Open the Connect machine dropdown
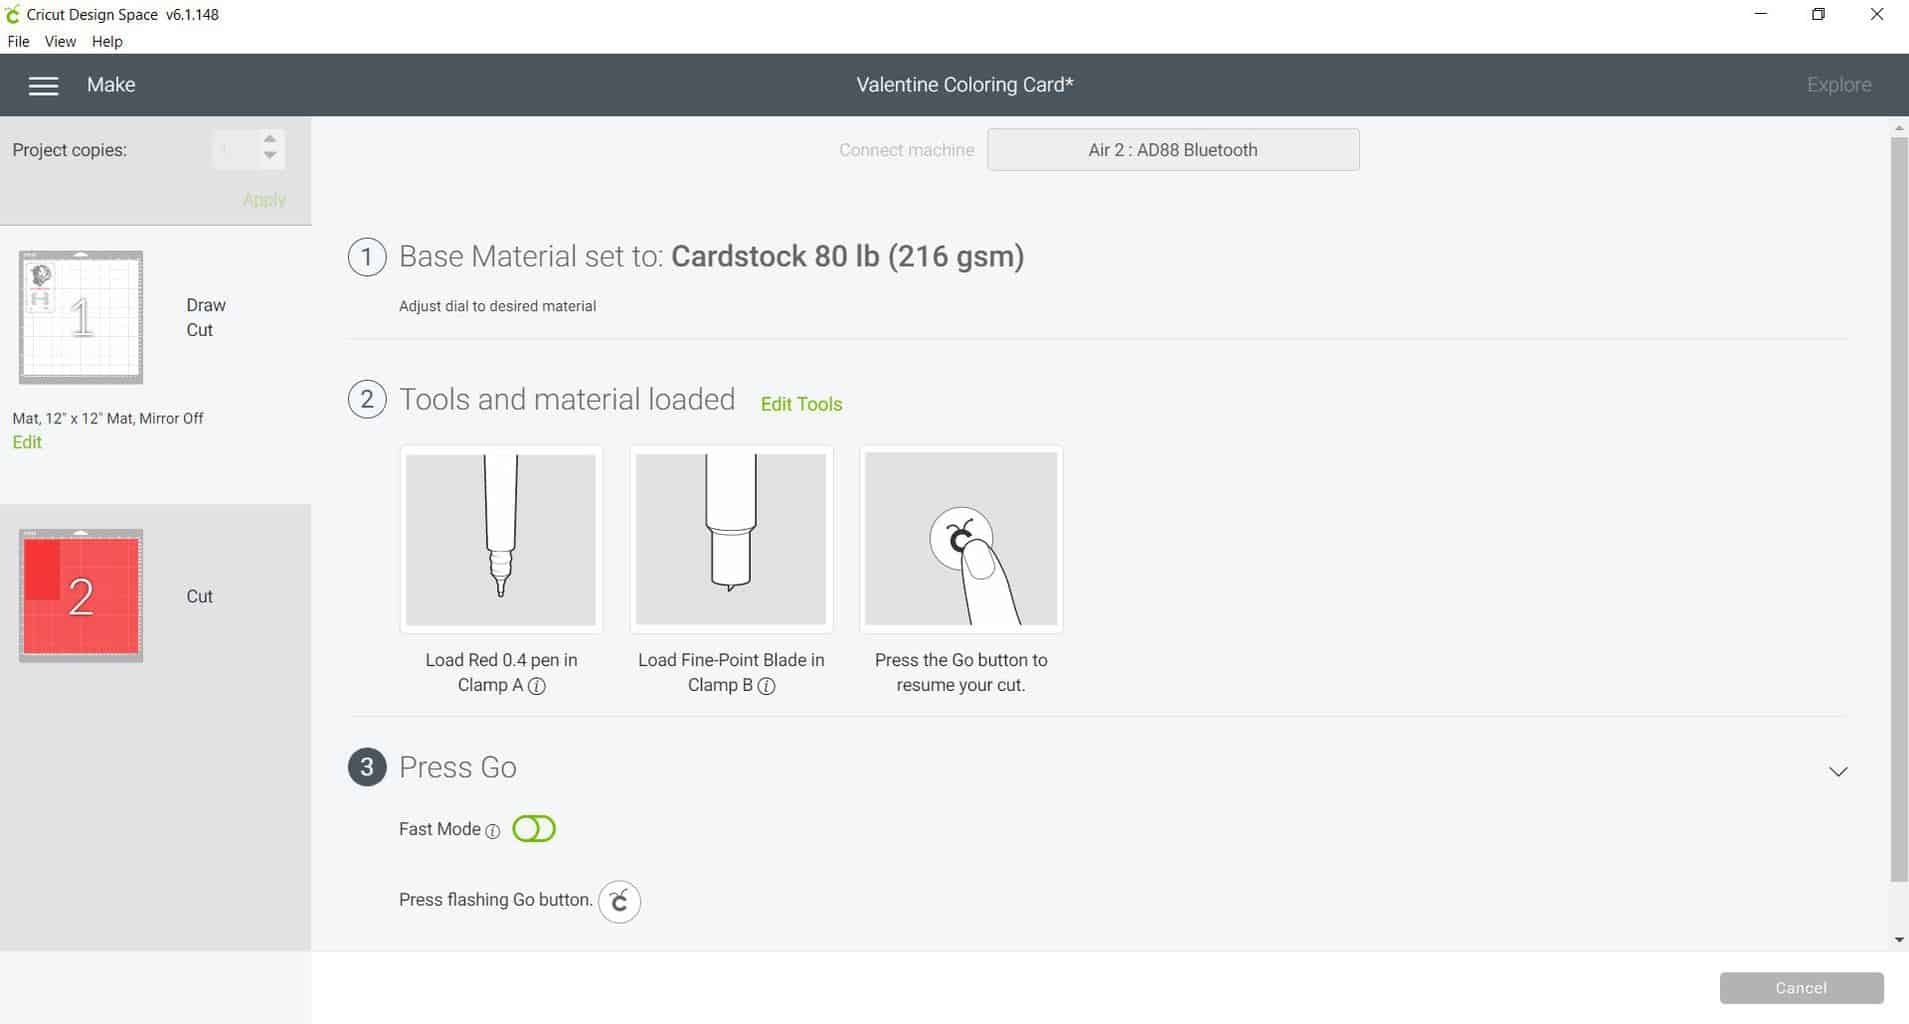 click(x=1172, y=150)
